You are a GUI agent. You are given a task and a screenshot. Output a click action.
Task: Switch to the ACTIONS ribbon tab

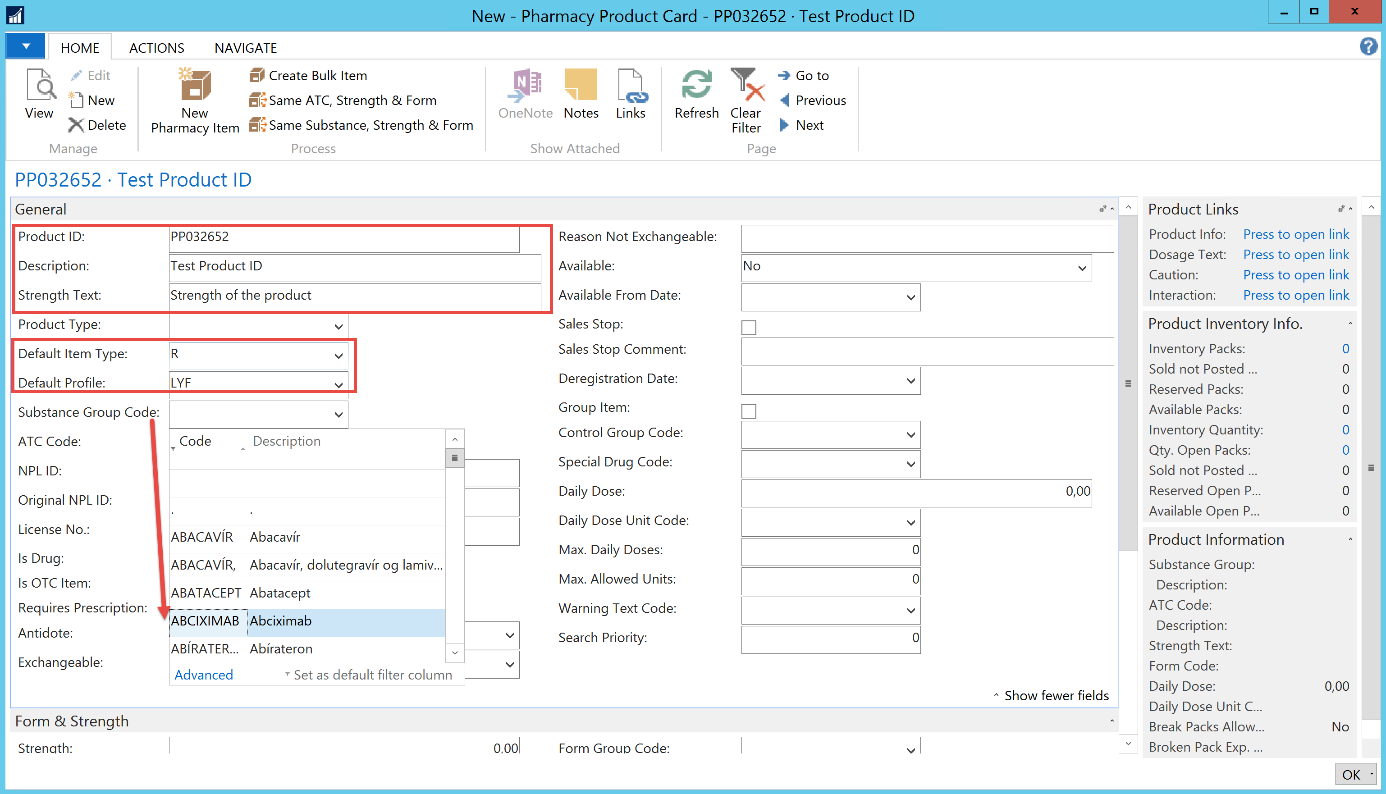[x=157, y=48]
